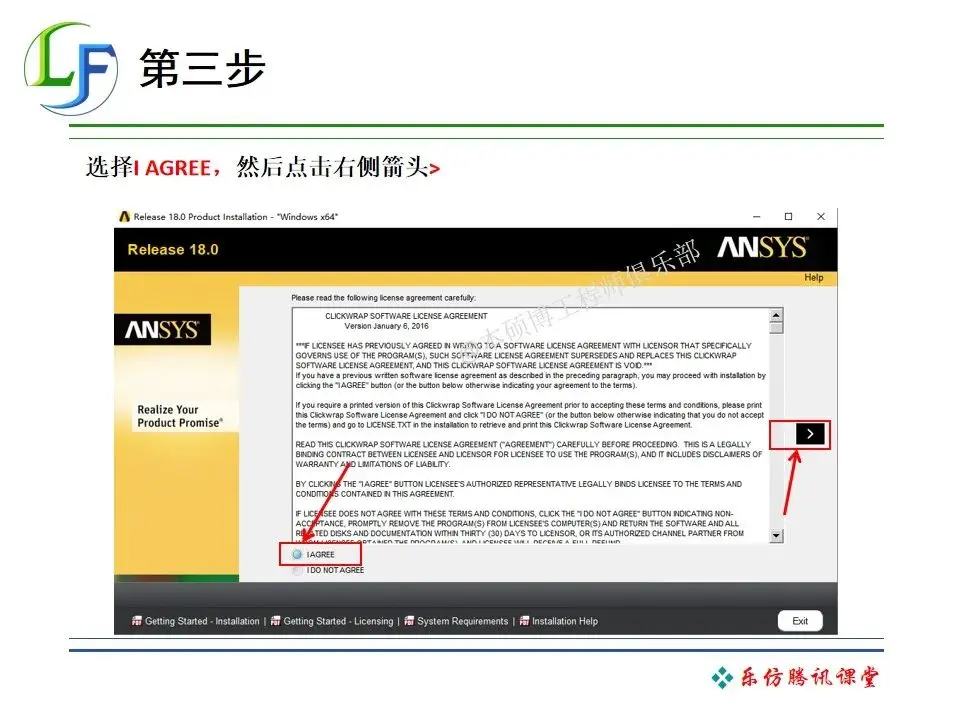Click the ANSYS logo in the yellow sidebar
The image size is (960, 720).
[x=162, y=330]
